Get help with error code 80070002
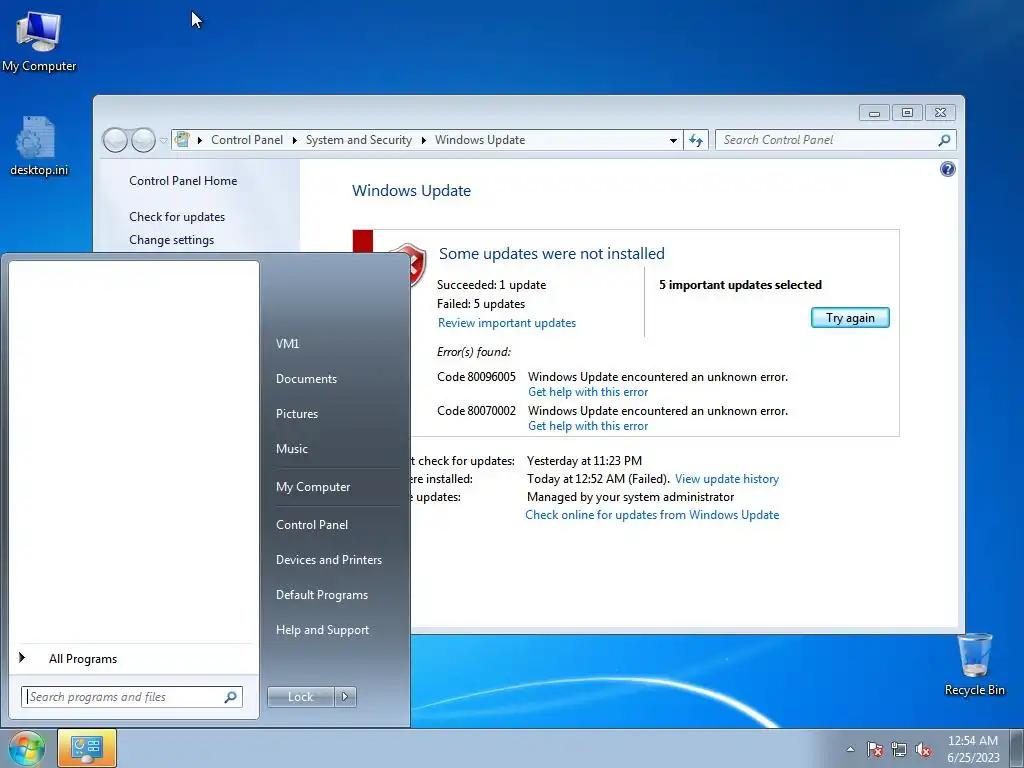The image size is (1024, 768). point(588,426)
